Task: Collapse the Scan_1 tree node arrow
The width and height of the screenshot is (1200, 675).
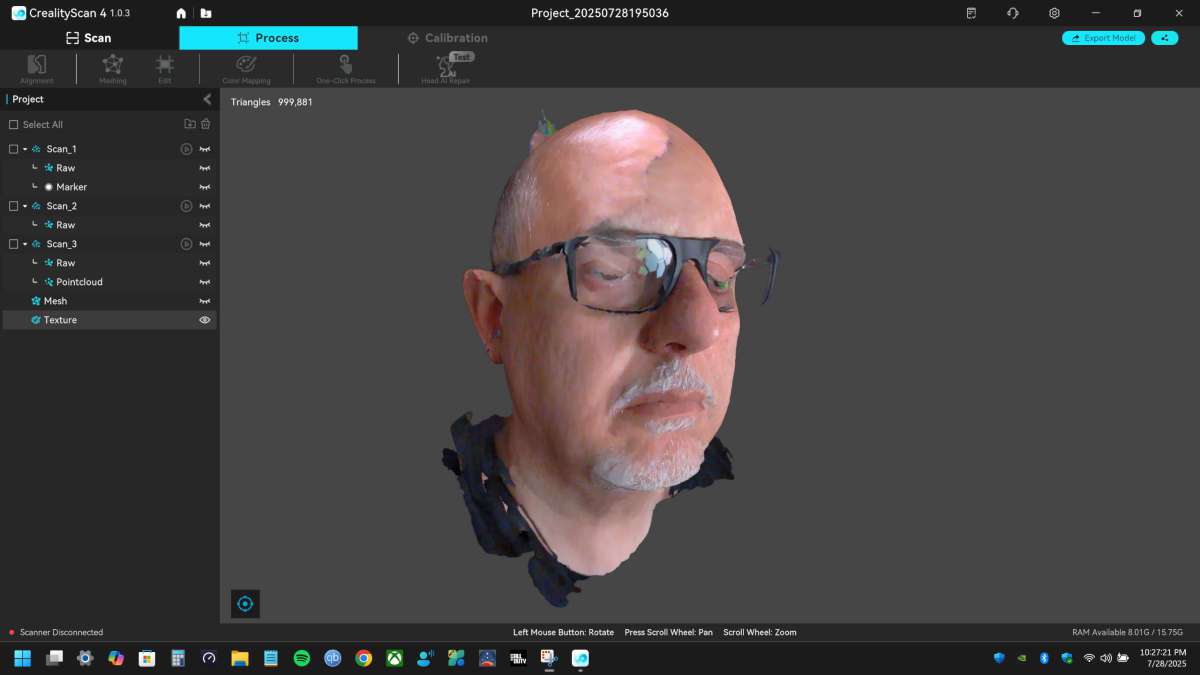Action: tap(25, 149)
